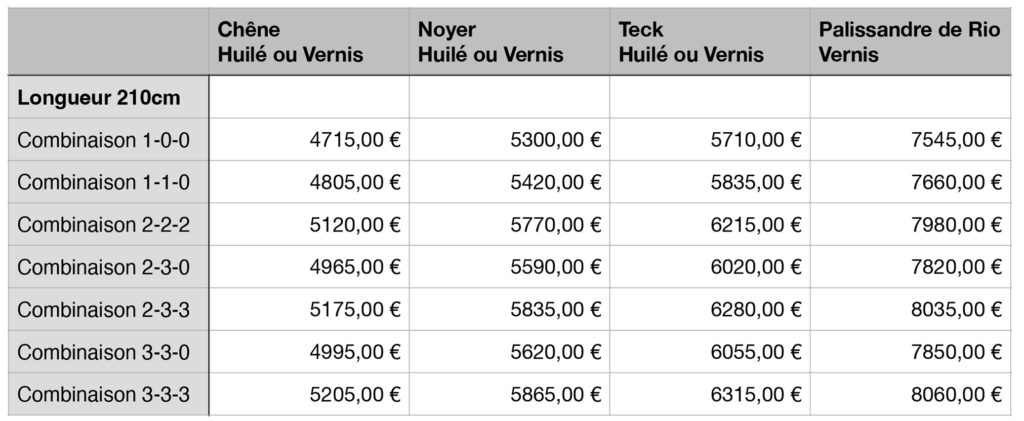Image resolution: width=1024 pixels, height=421 pixels.
Task: Select the Combinaison 2-3-3 row label
Action: pos(103,310)
